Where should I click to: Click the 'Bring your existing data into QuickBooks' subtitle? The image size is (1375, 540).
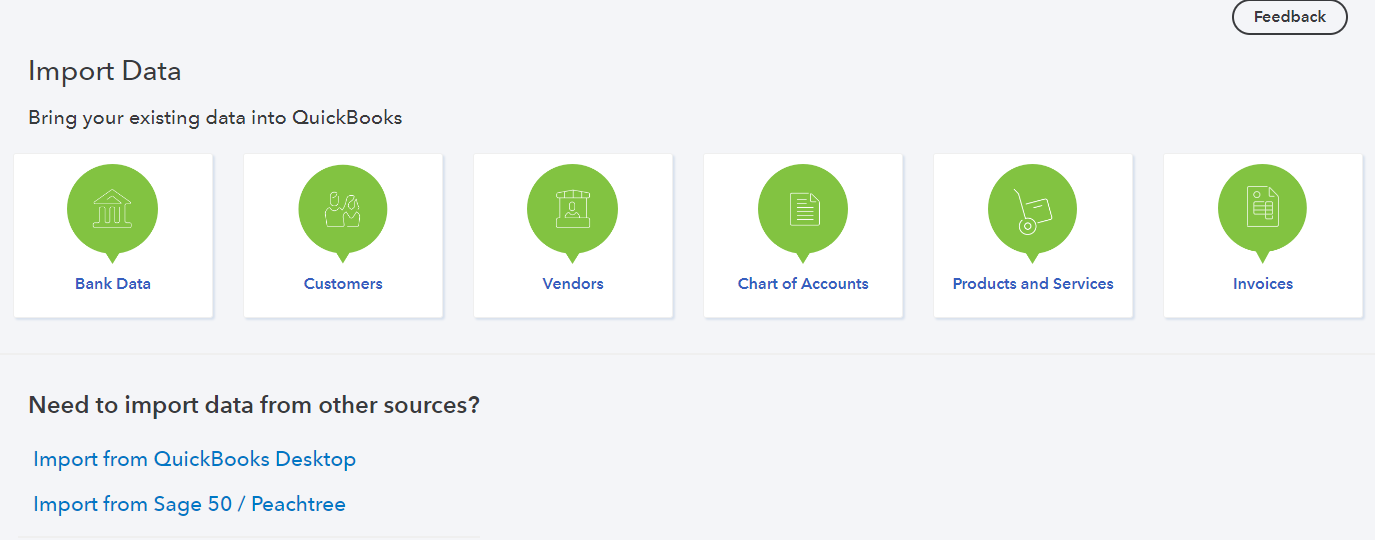(215, 118)
